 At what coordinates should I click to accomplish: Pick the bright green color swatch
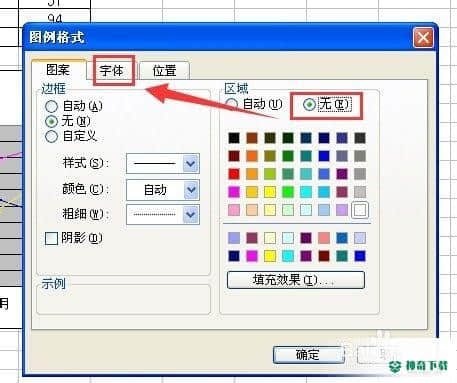pos(288,192)
